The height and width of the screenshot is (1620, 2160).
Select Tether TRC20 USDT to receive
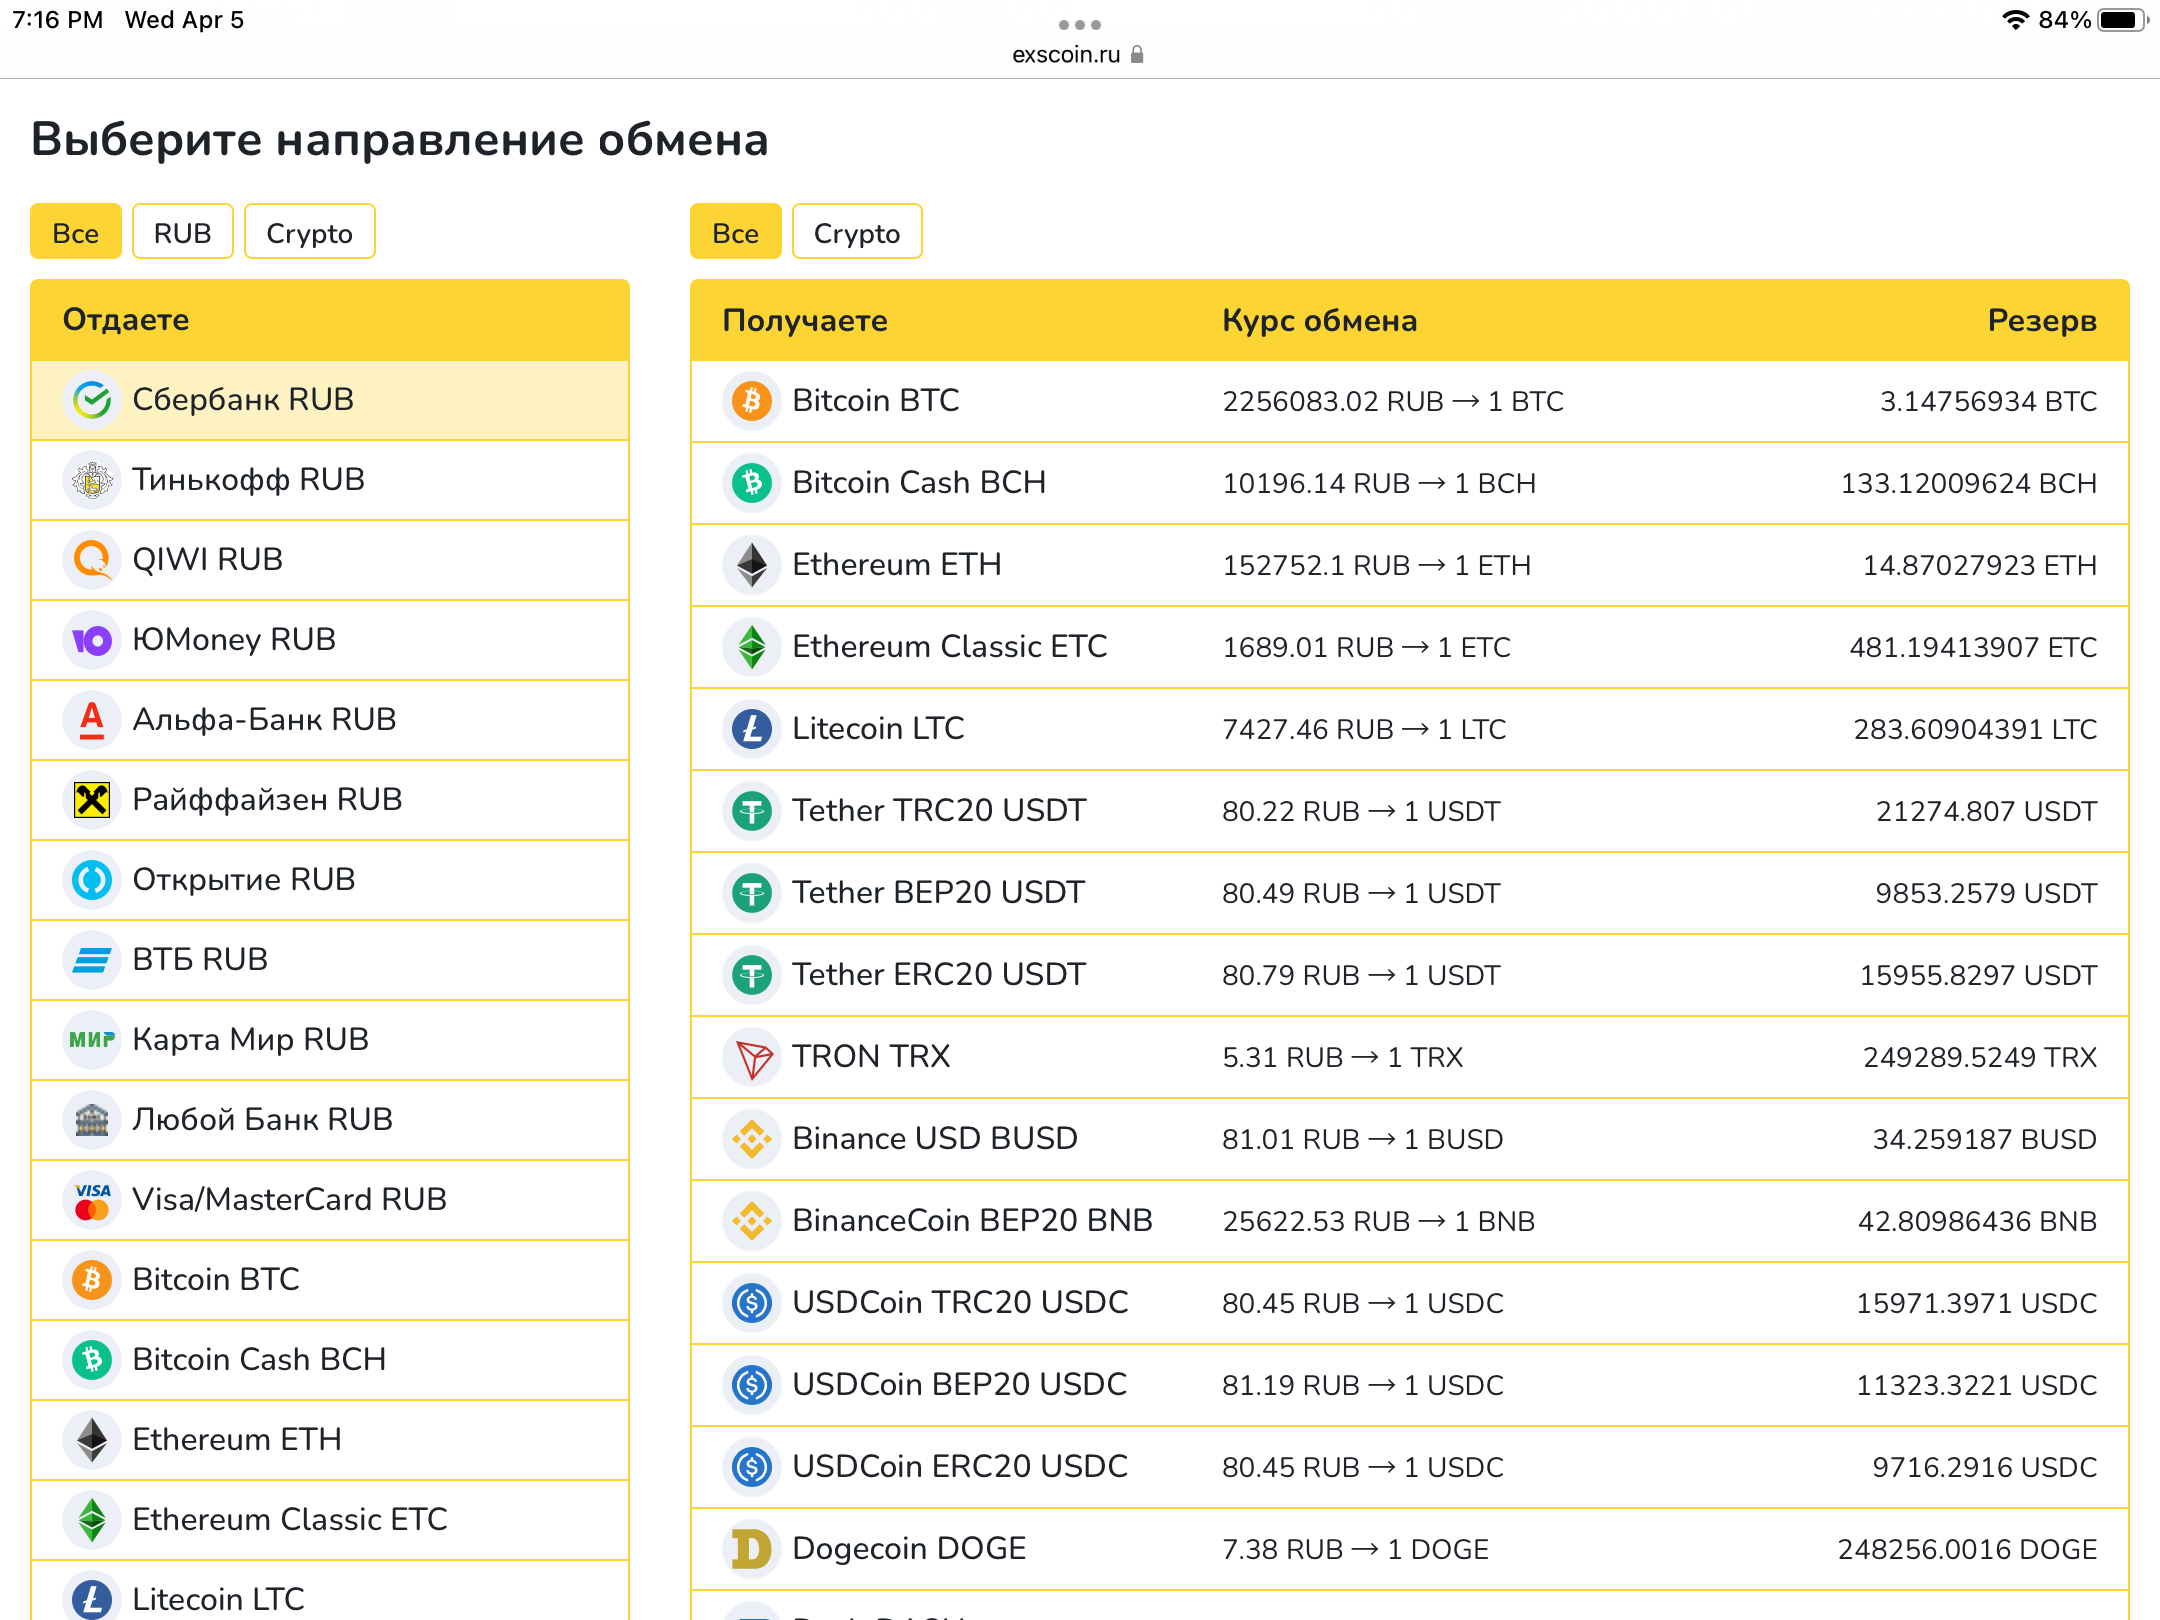[938, 811]
